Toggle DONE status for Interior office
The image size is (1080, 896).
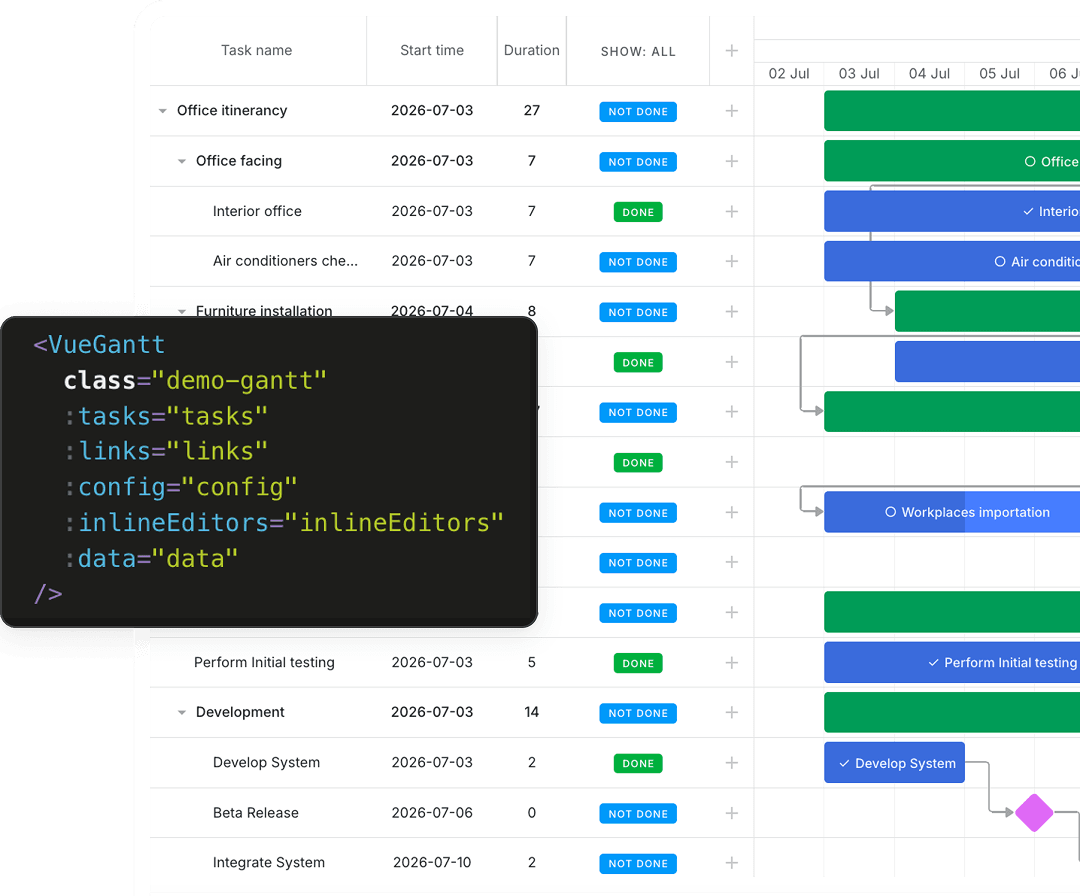click(638, 212)
